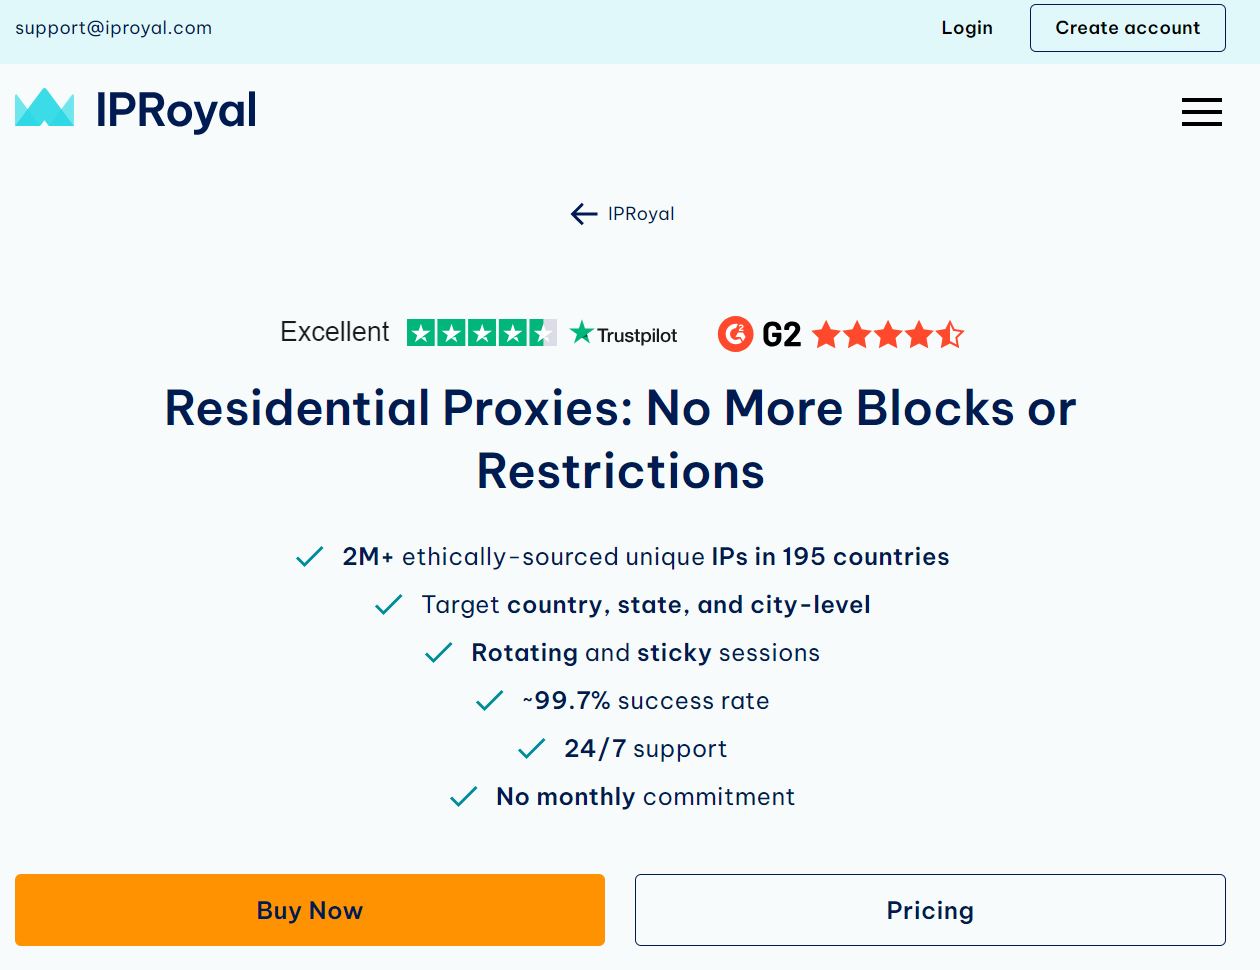Open the Pricing button
Viewport: 1260px width, 970px height.
coord(930,910)
